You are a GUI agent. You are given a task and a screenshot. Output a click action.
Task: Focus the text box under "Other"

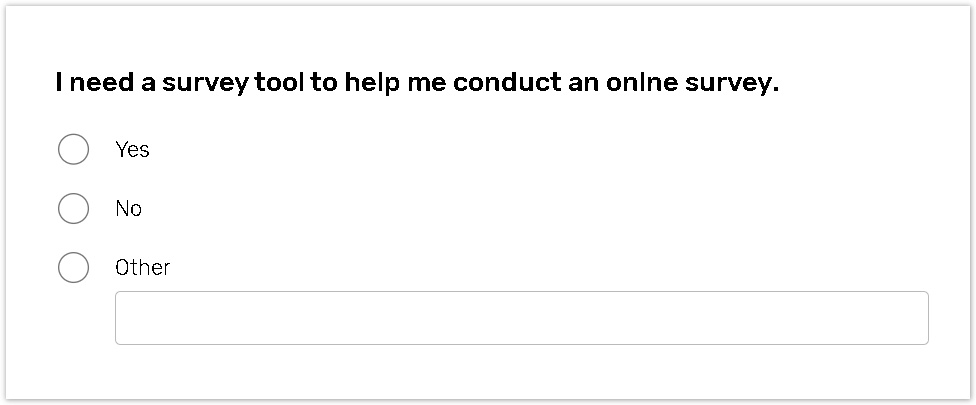pos(521,318)
